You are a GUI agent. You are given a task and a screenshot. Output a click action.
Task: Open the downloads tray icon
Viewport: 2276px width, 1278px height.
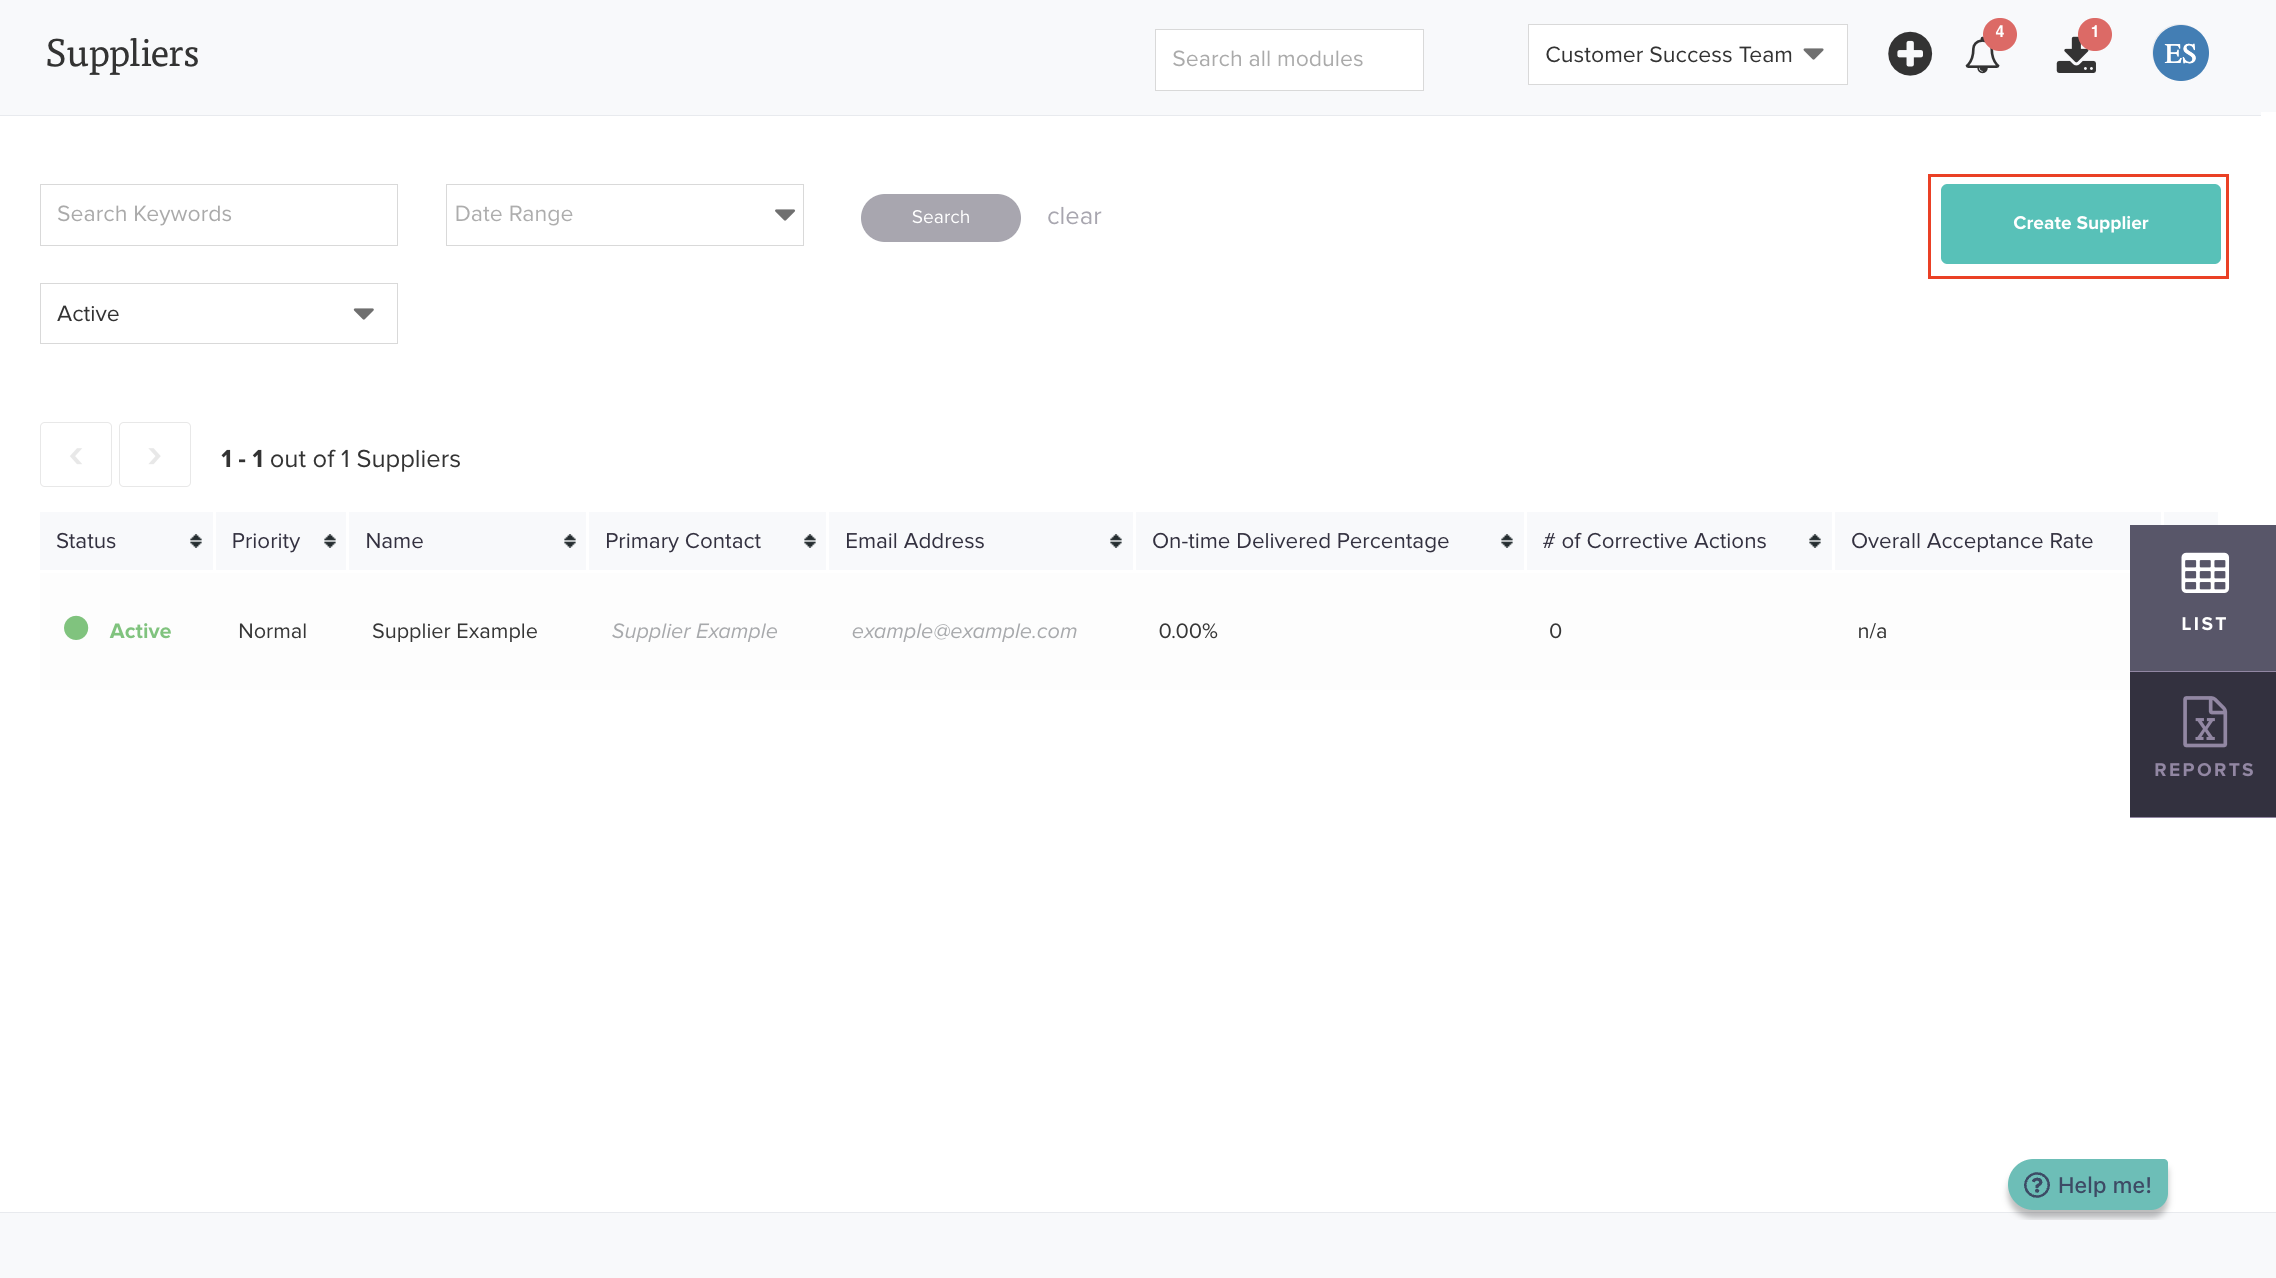click(2077, 56)
